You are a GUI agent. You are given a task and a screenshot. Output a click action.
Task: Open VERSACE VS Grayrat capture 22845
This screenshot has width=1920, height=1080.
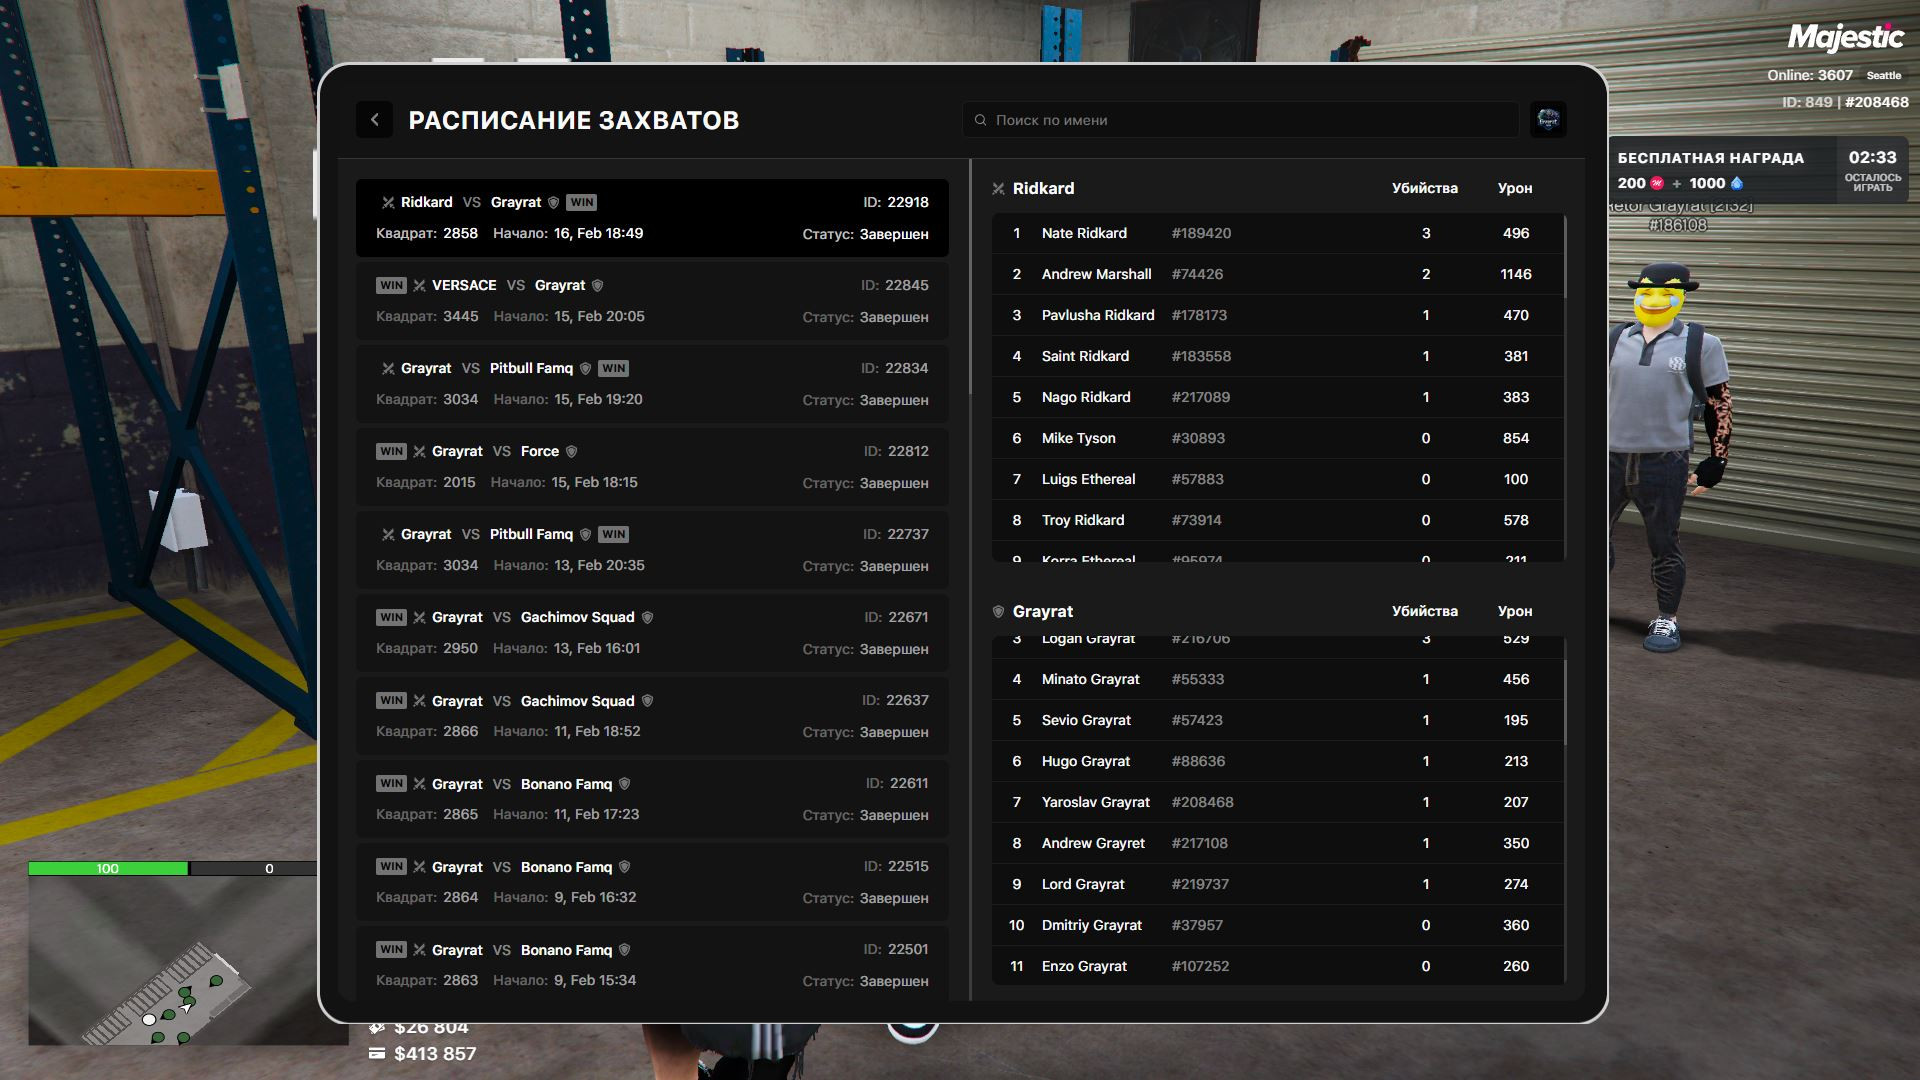click(x=652, y=301)
